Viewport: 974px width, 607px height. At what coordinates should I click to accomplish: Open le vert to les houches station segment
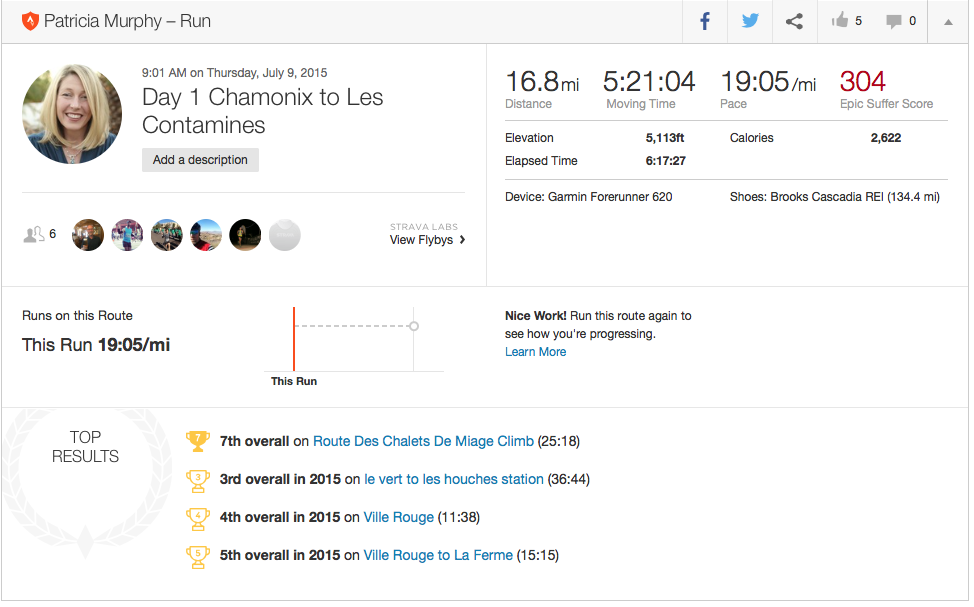click(x=454, y=479)
